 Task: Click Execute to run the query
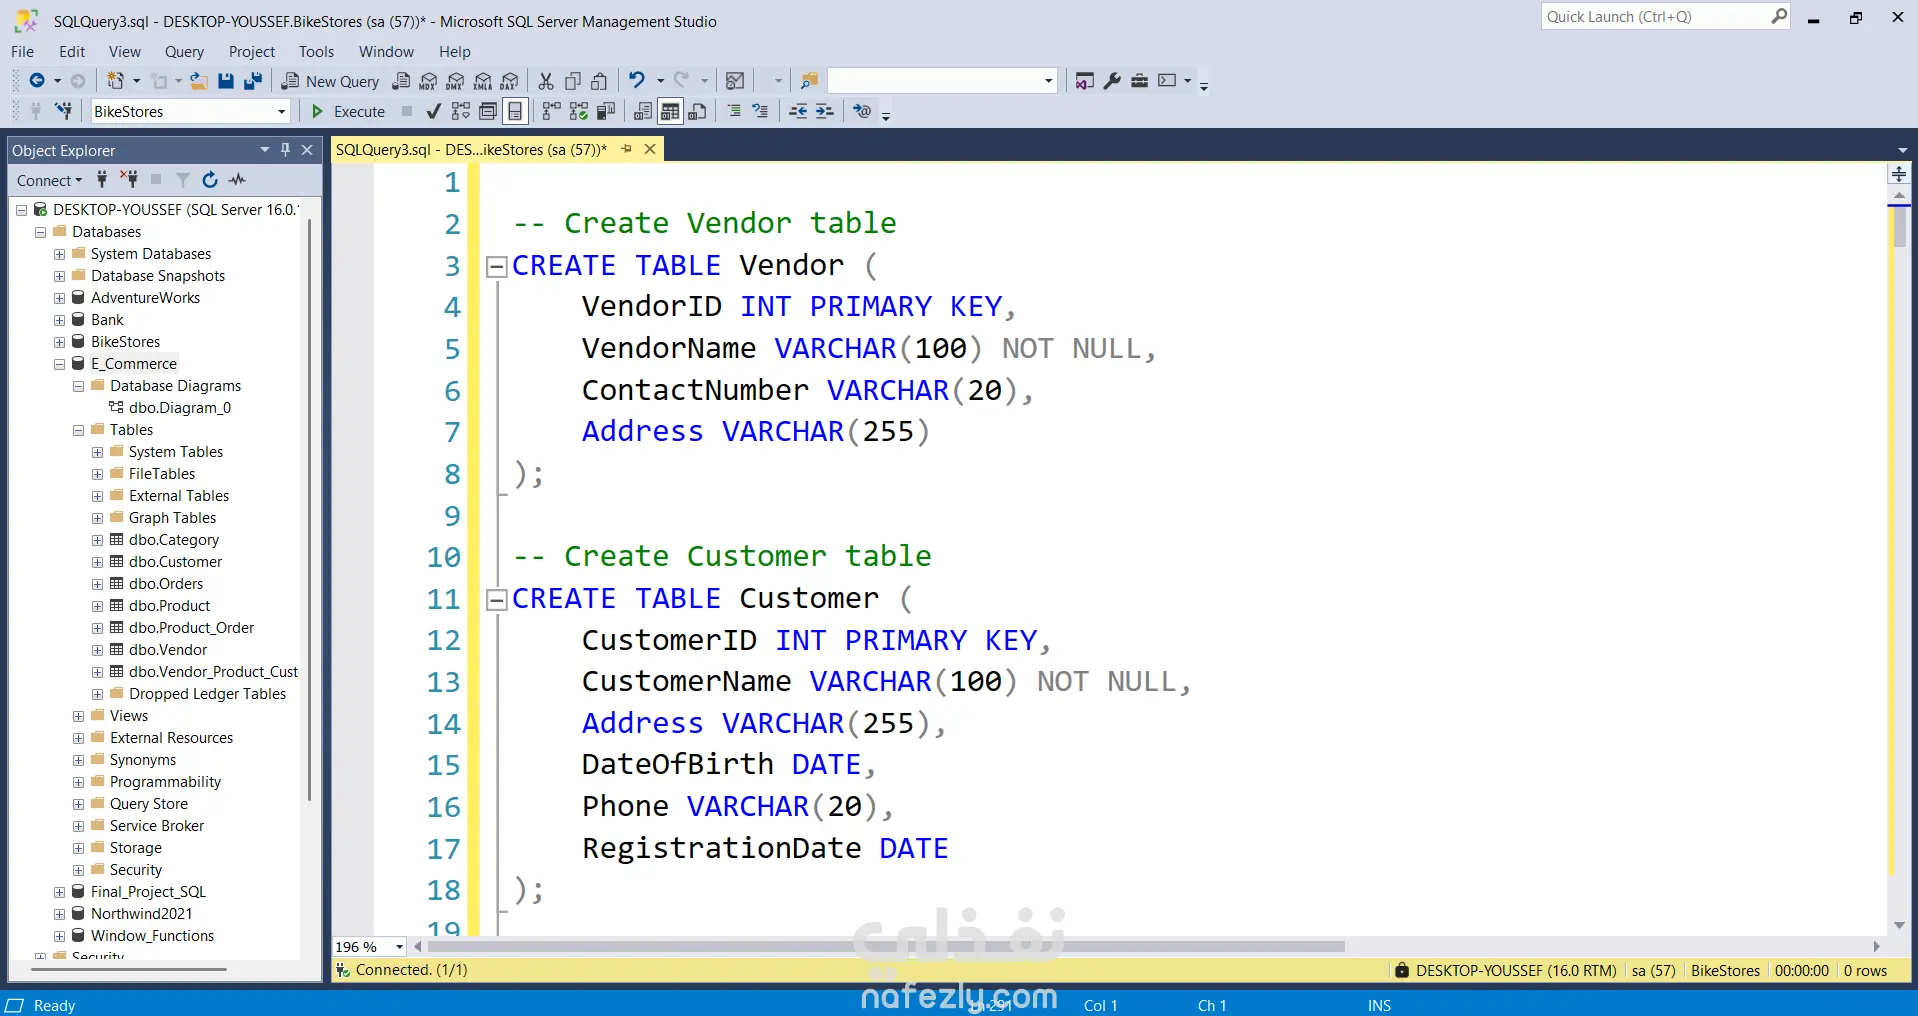click(348, 111)
